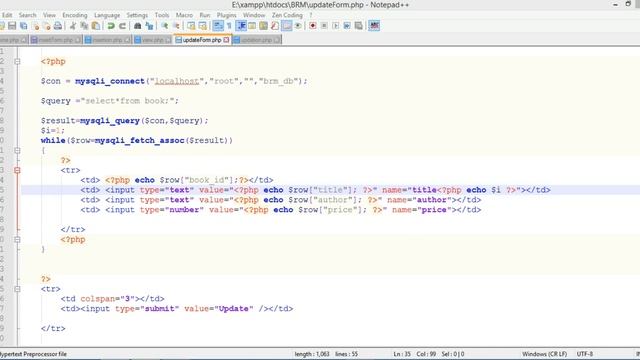Open the ? help menu
The width and height of the screenshot is (640, 360).
click(x=311, y=15)
